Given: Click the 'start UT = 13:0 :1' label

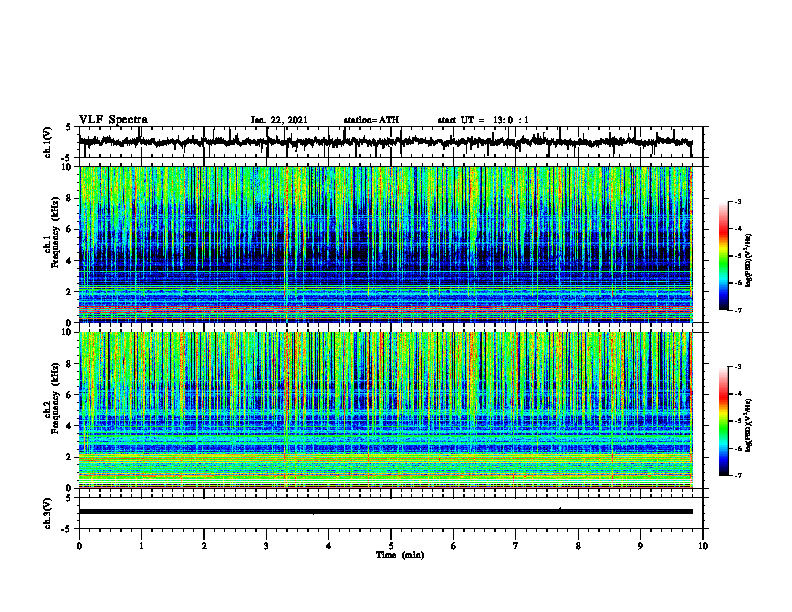Looking at the screenshot, I should pyautogui.click(x=483, y=120).
